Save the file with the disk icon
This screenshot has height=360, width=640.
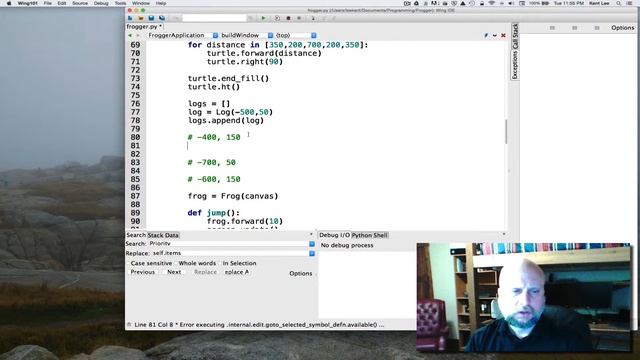point(151,18)
